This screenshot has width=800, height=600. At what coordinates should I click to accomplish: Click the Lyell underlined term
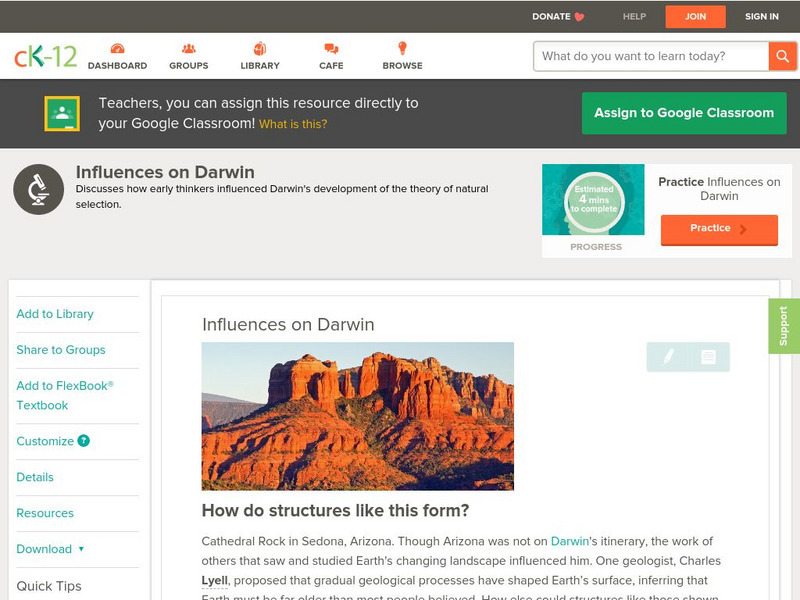point(214,581)
